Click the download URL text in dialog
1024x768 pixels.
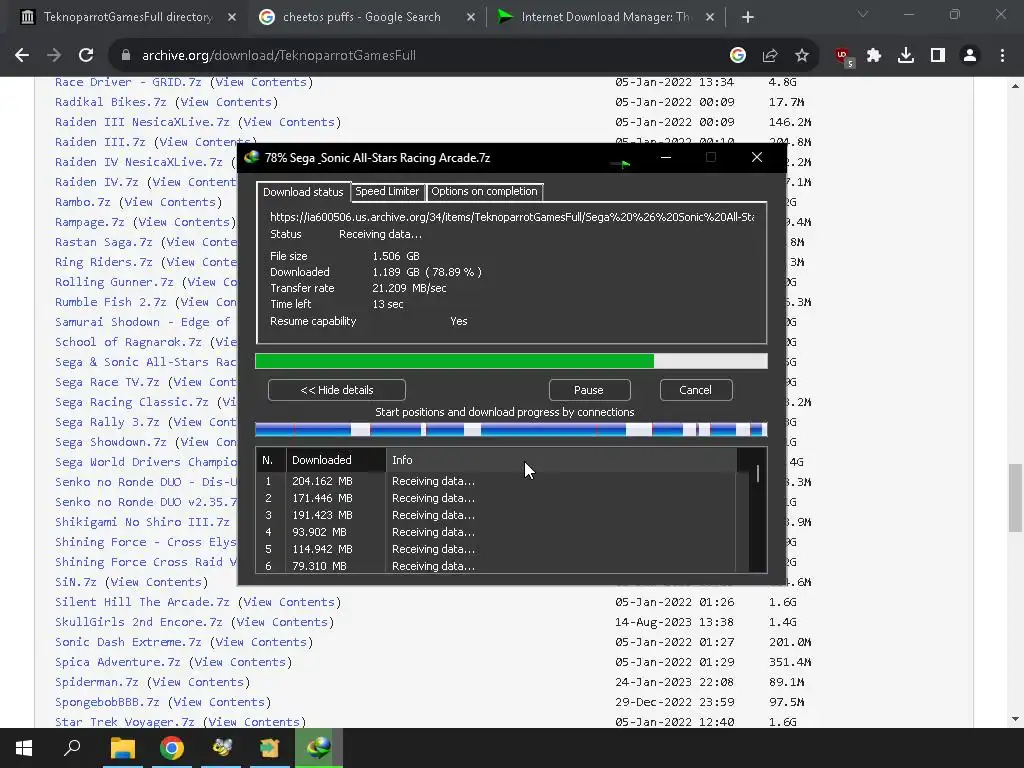pyautogui.click(x=512, y=217)
